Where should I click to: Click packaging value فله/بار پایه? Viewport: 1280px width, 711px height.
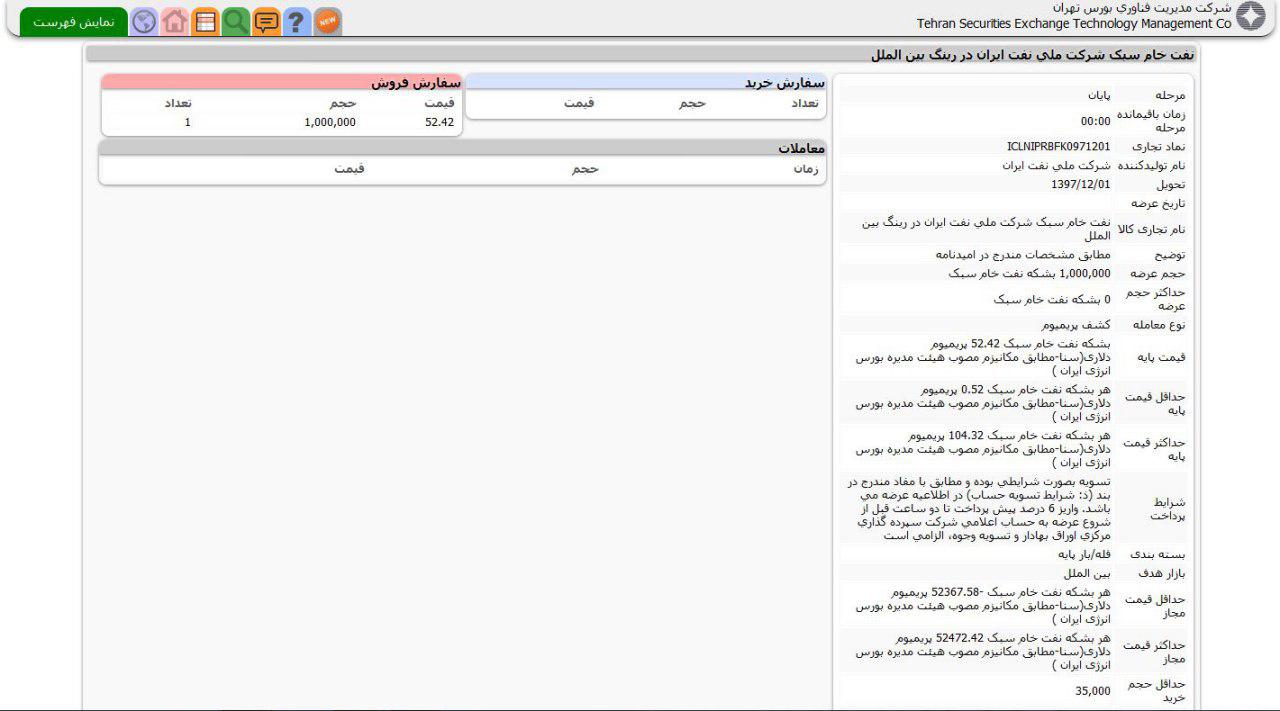click(x=1084, y=554)
